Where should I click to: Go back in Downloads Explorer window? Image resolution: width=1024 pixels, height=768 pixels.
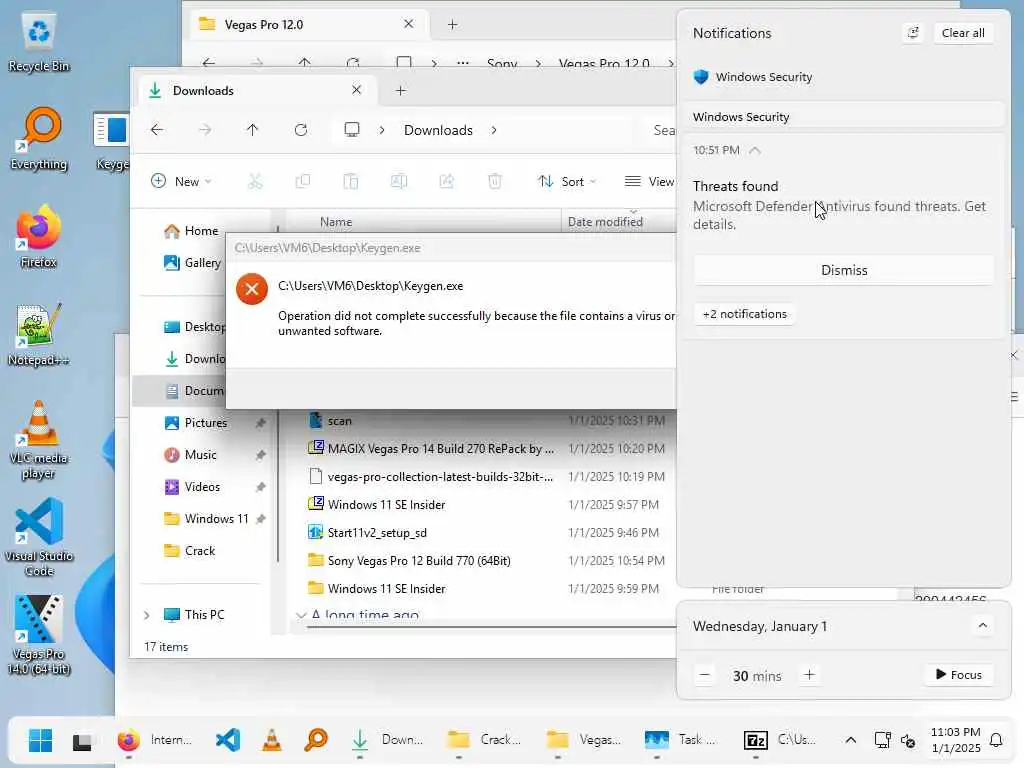tap(157, 130)
